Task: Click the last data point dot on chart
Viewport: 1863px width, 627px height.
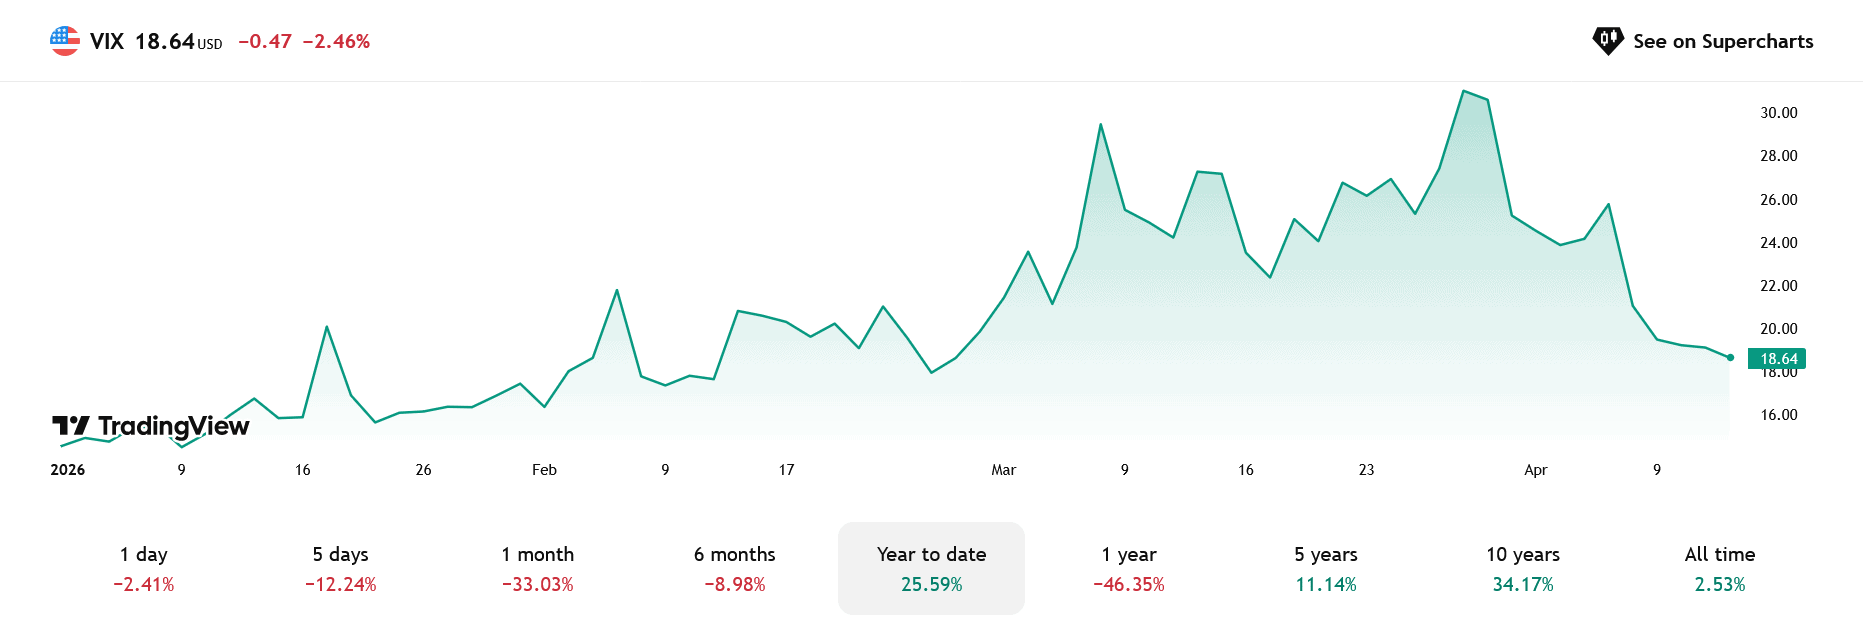Action: click(x=1730, y=357)
